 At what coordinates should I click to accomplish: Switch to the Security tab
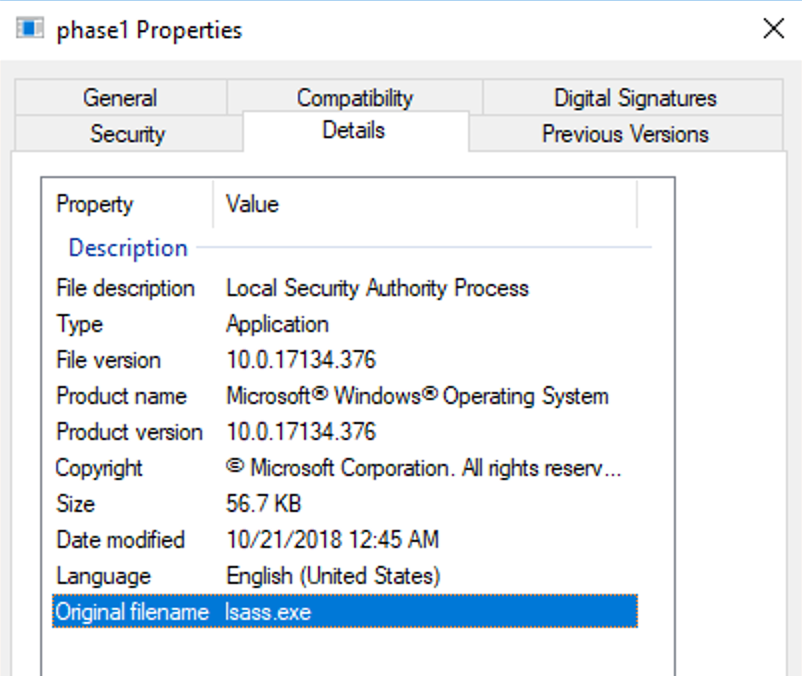coord(127,134)
